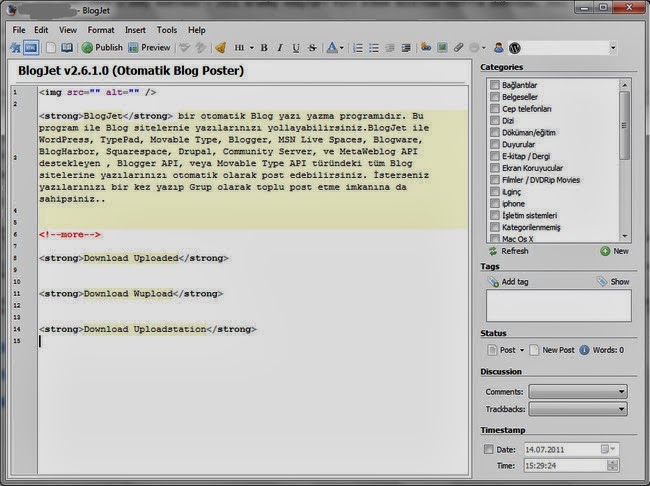This screenshot has width=650, height=486.
Task: Click the Time field stepper arrows
Action: [612, 465]
